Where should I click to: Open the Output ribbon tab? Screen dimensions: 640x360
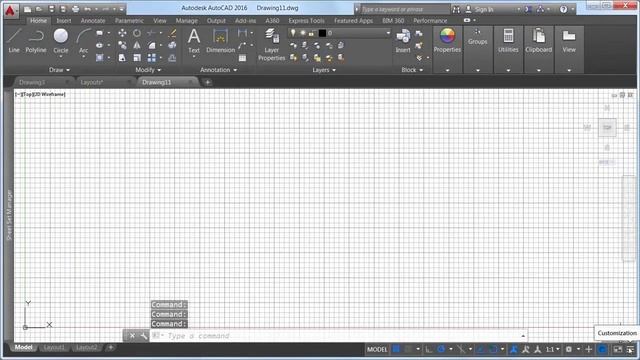pos(216,20)
